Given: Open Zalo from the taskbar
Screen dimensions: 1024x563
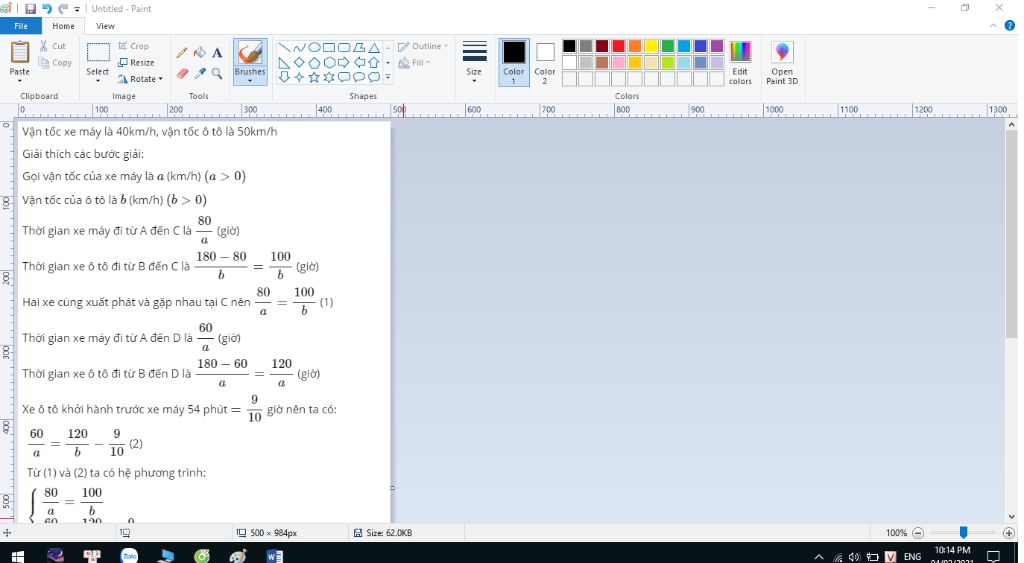Looking at the screenshot, I should click(x=129, y=556).
